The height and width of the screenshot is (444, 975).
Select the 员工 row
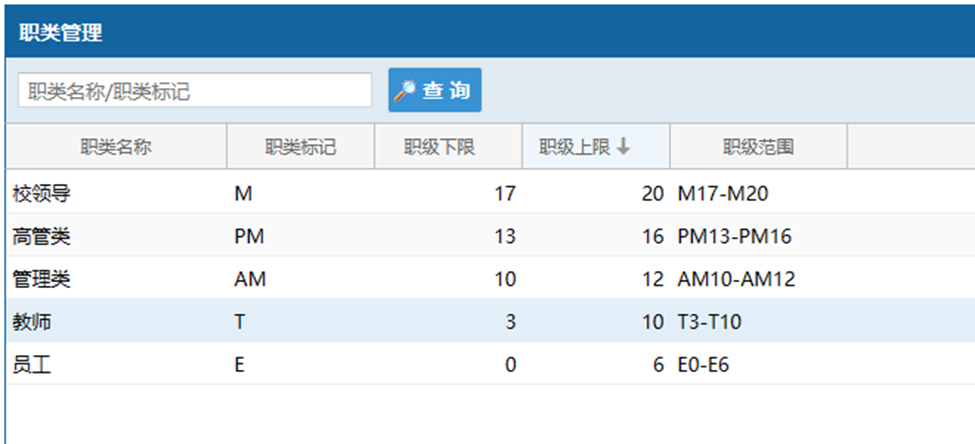pyautogui.click(x=491, y=364)
